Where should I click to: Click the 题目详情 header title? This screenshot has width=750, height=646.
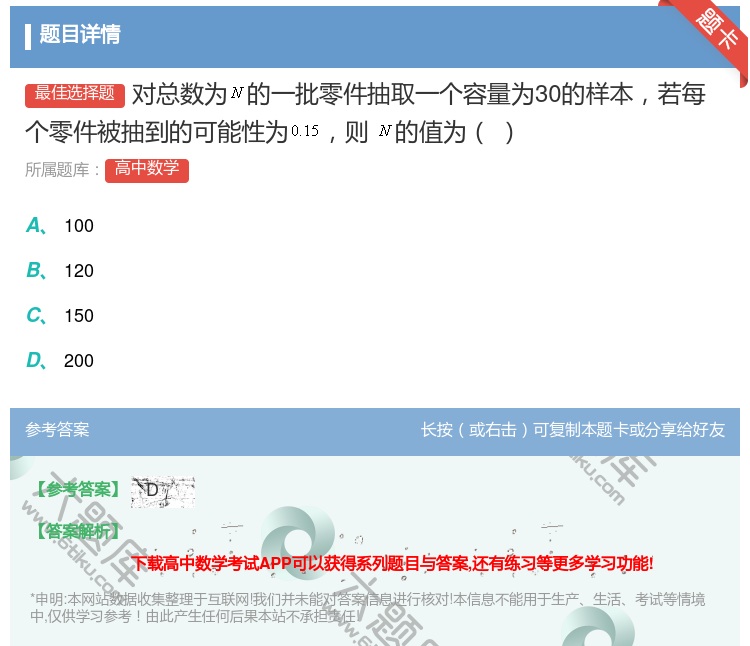click(x=80, y=34)
